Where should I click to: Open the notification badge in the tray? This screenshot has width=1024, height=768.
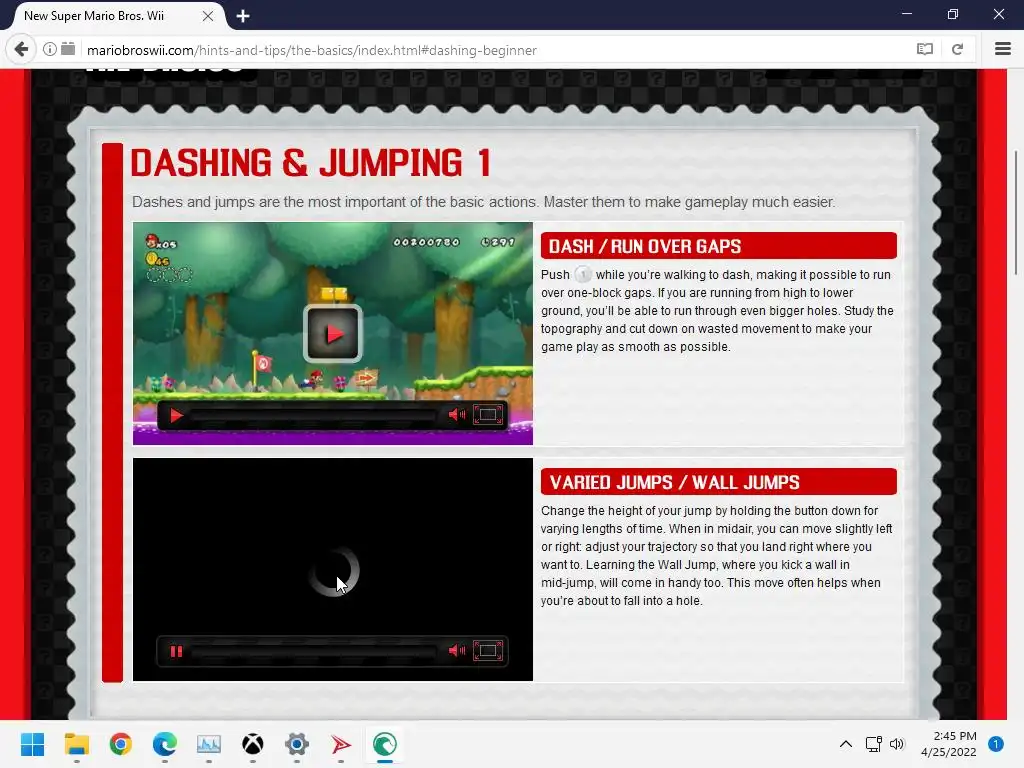pos(995,744)
